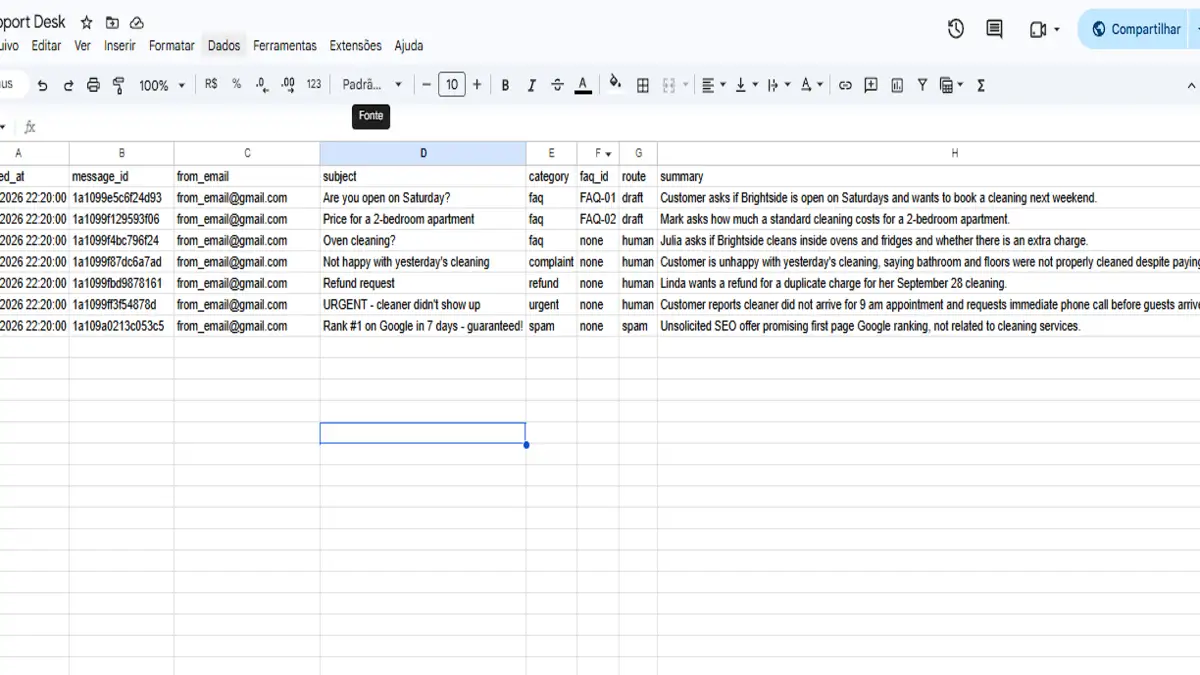This screenshot has width=1200, height=675.
Task: Click the Compartilhar button
Action: pos(1138,29)
